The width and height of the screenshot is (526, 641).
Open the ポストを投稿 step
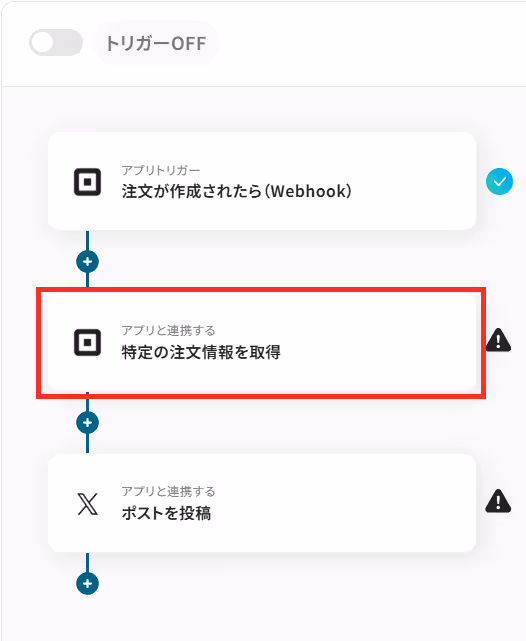point(262,503)
